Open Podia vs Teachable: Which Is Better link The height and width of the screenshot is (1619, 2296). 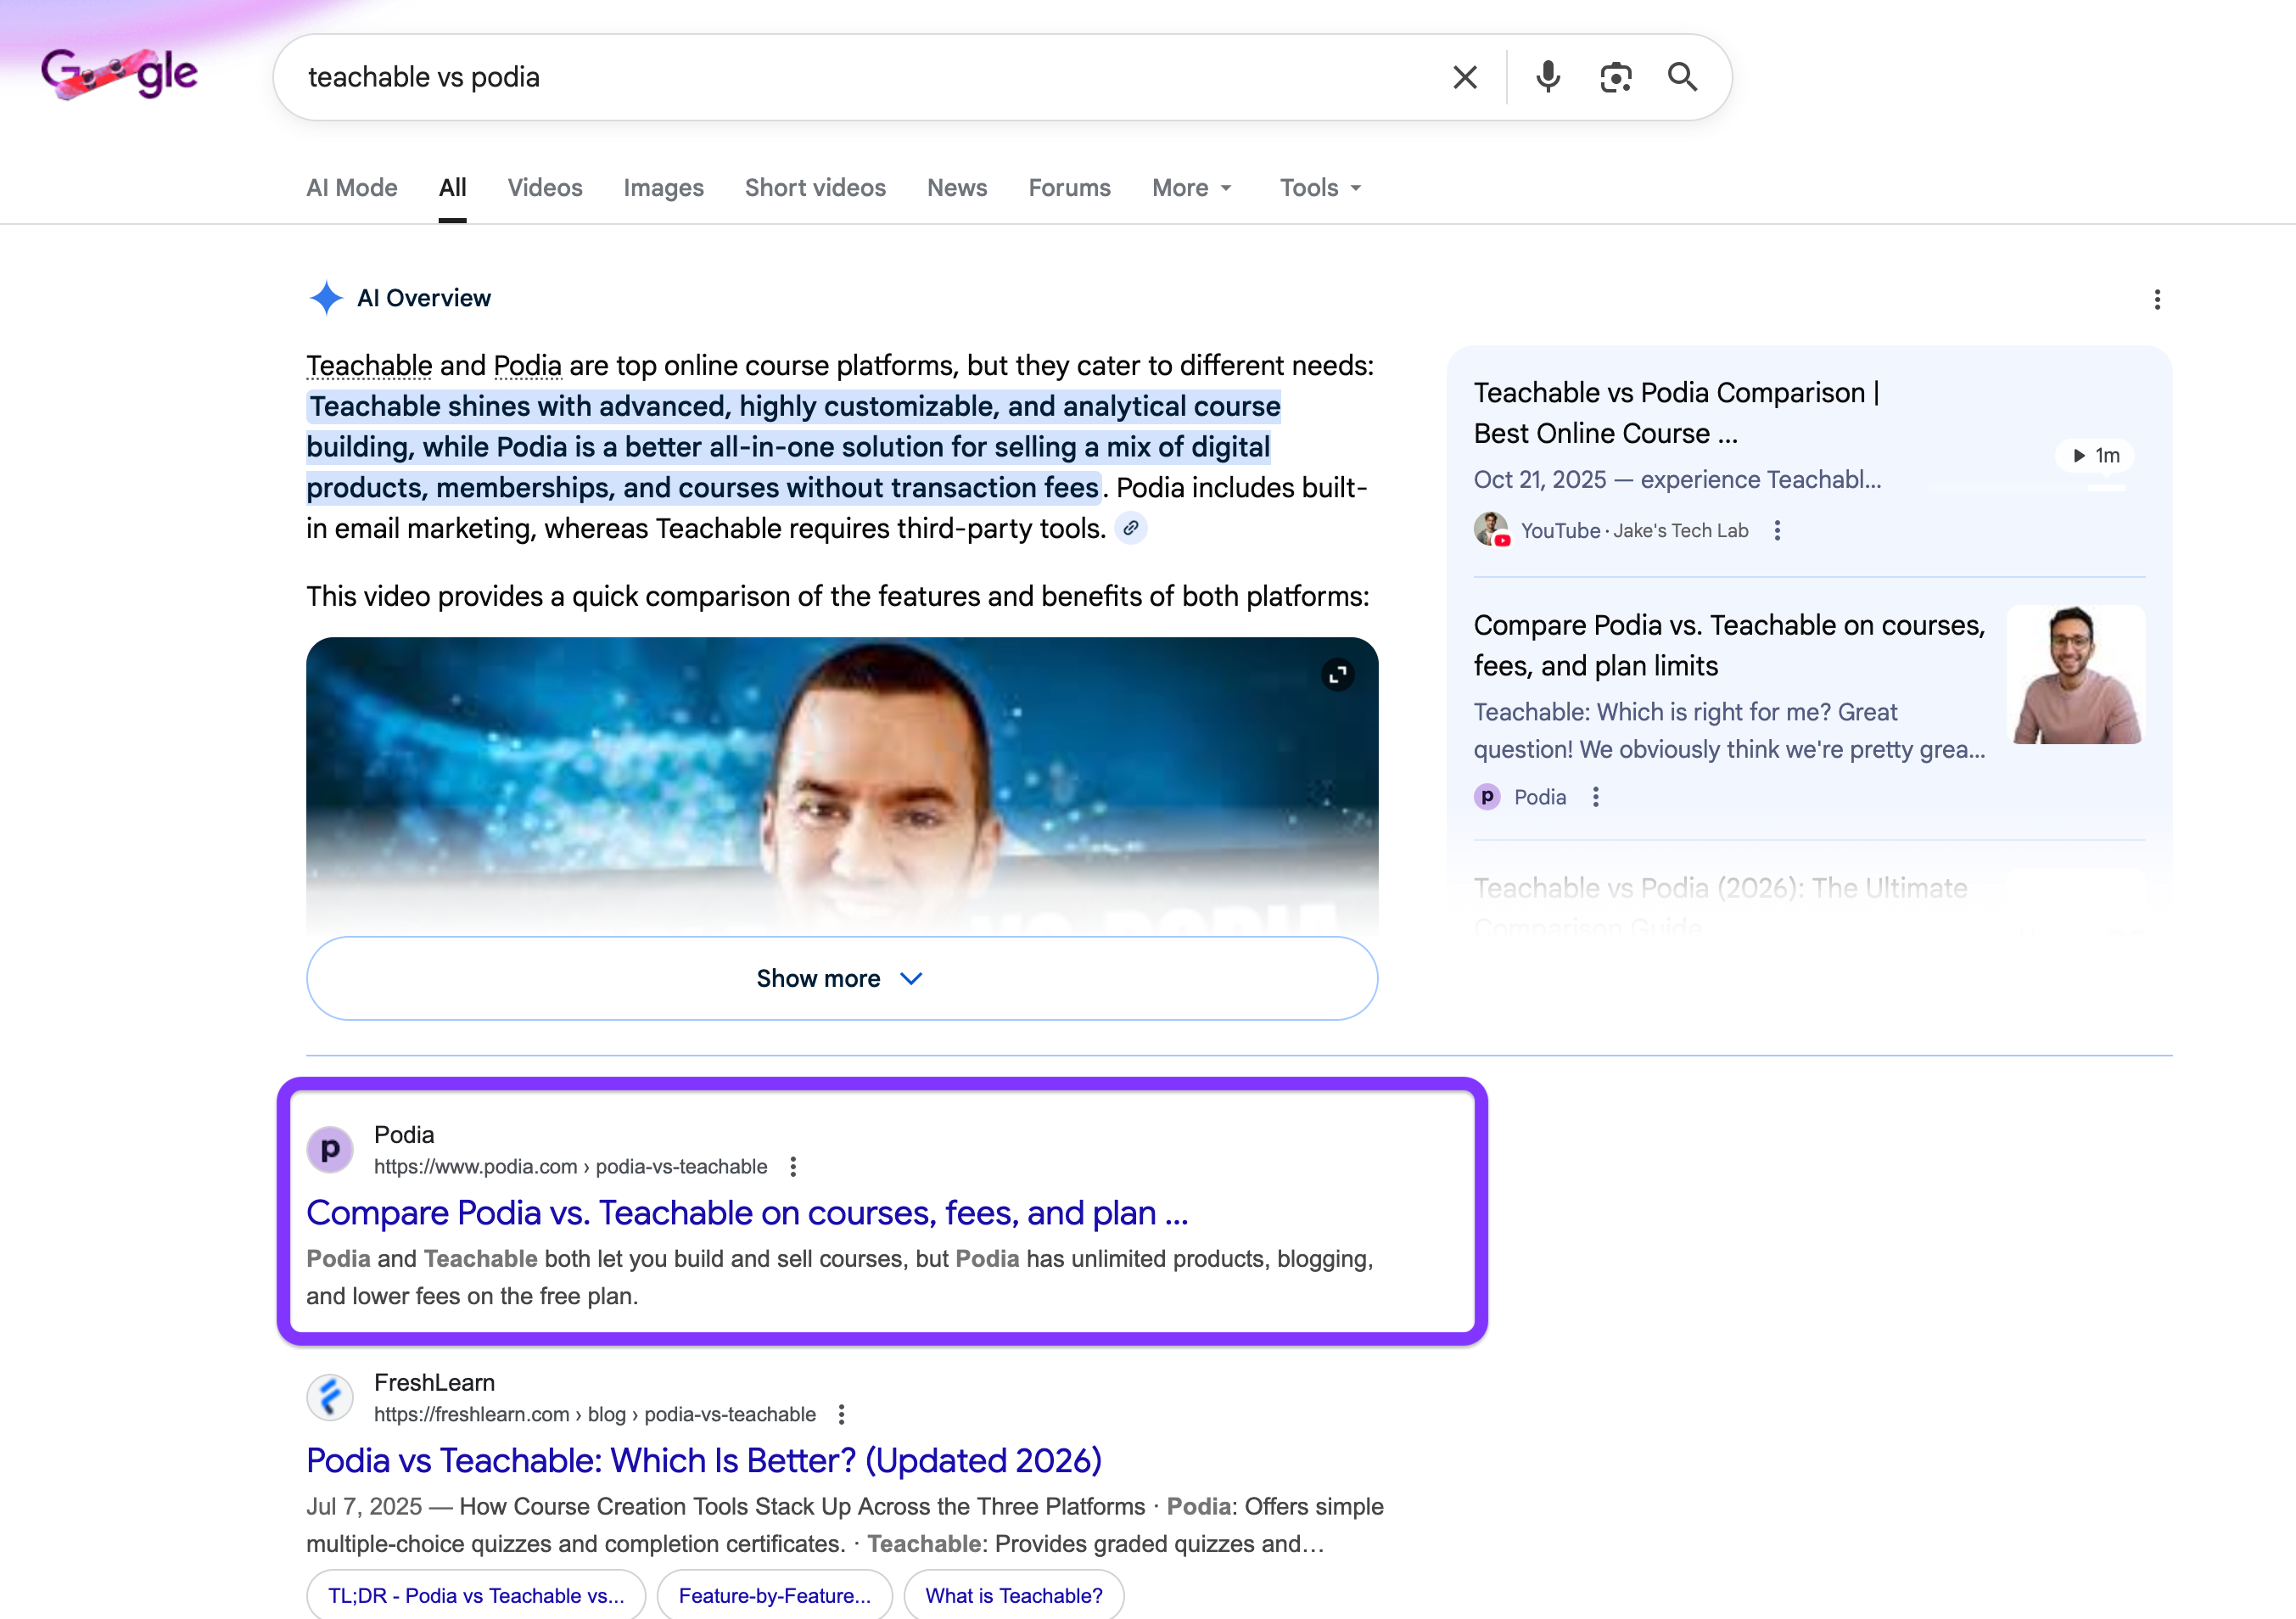point(703,1461)
